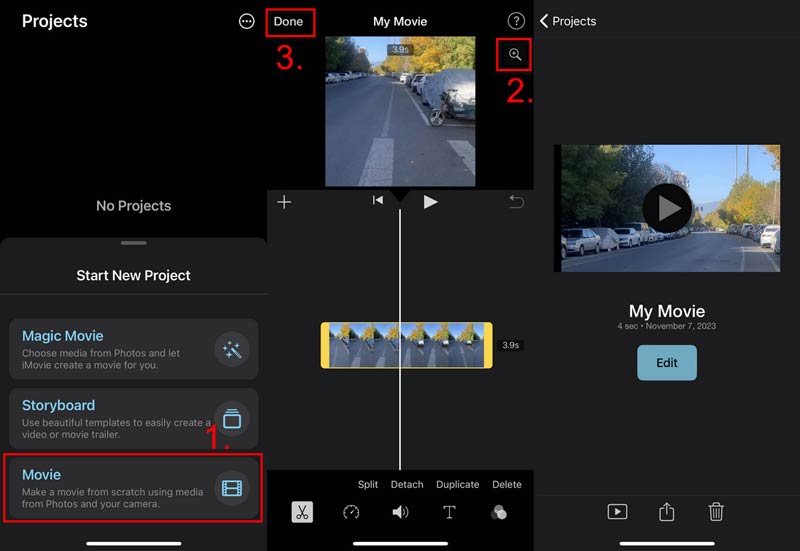Click the viewer preview of the road video

(x=401, y=111)
